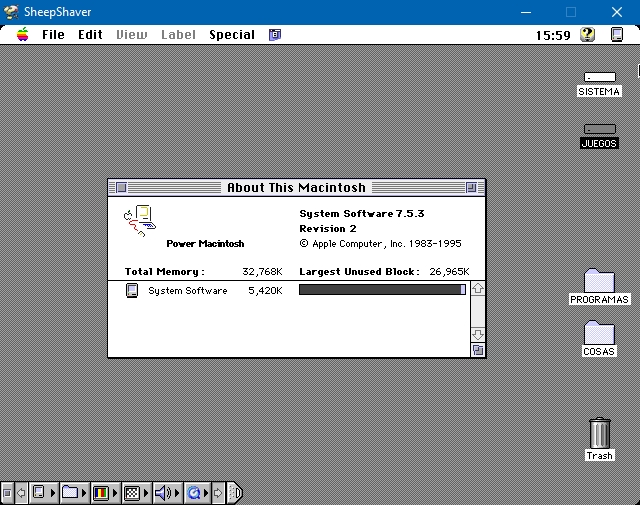Click the About This Macintosh close box
This screenshot has height=505, width=640.
[x=121, y=187]
